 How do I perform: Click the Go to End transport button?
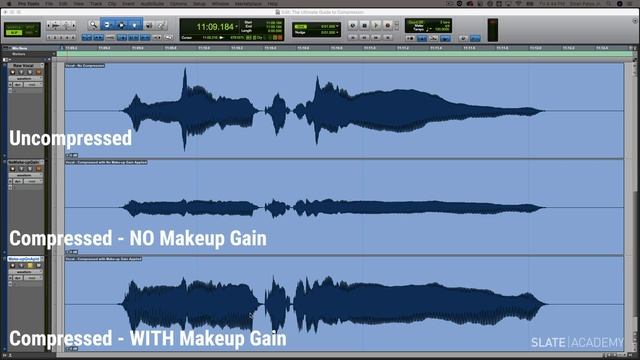[x=388, y=38]
